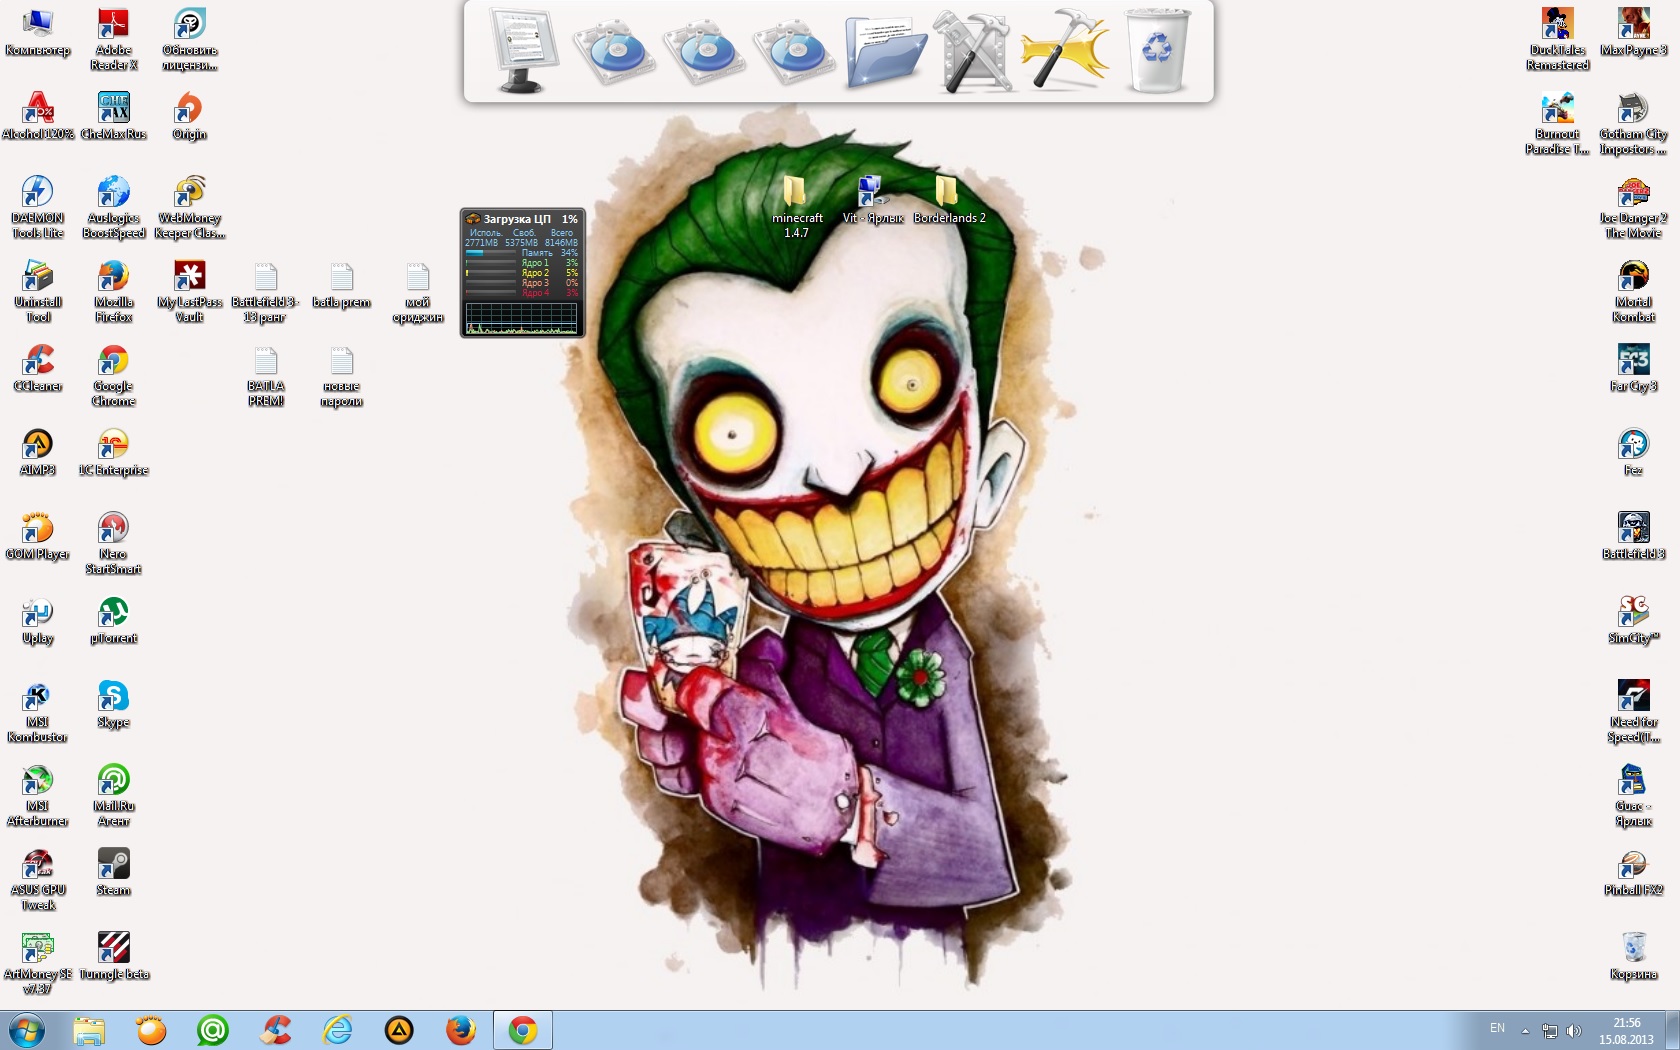Click the CPU load gadget
1680x1050 pixels.
click(x=522, y=273)
